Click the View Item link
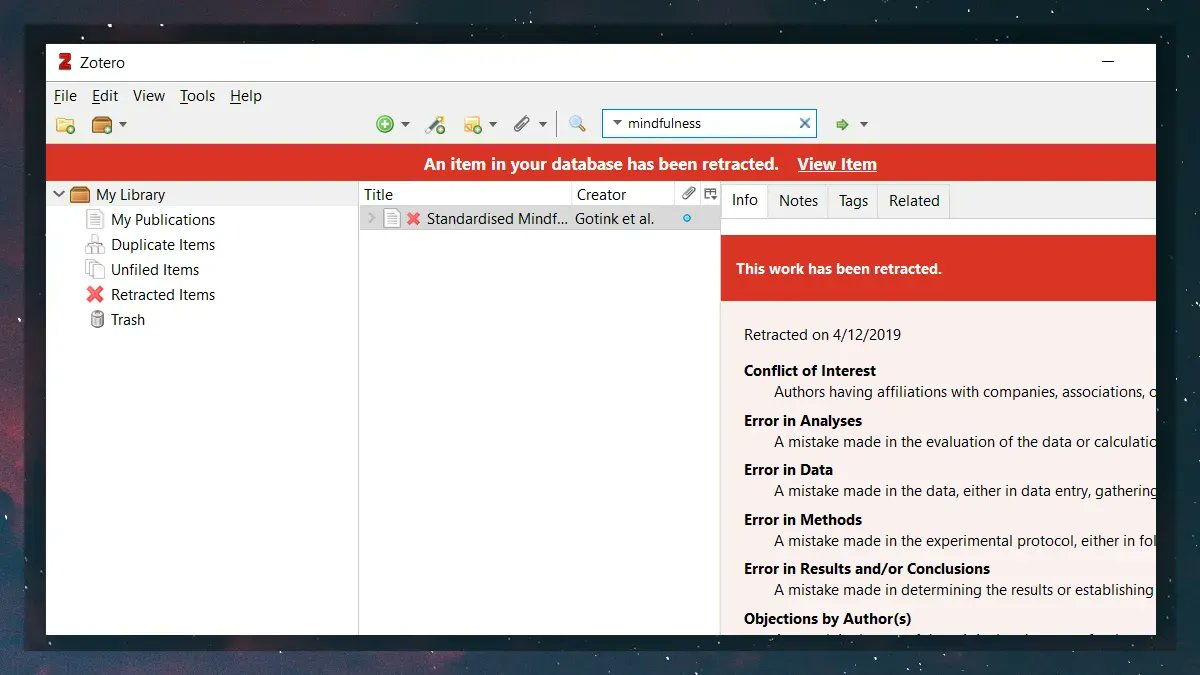Screen dimensions: 1200x675 [837, 164]
